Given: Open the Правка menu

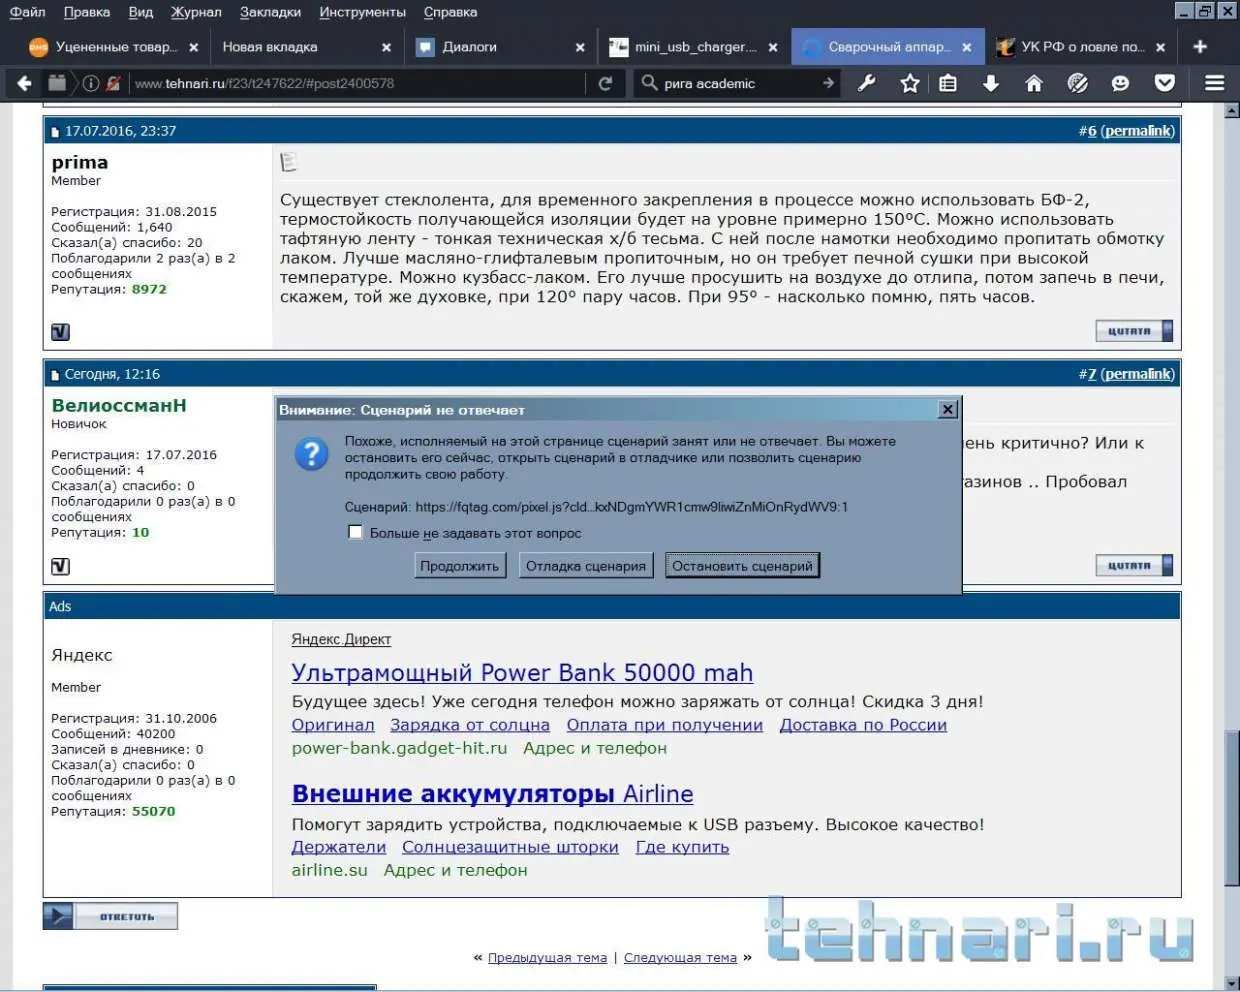Looking at the screenshot, I should 87,12.
